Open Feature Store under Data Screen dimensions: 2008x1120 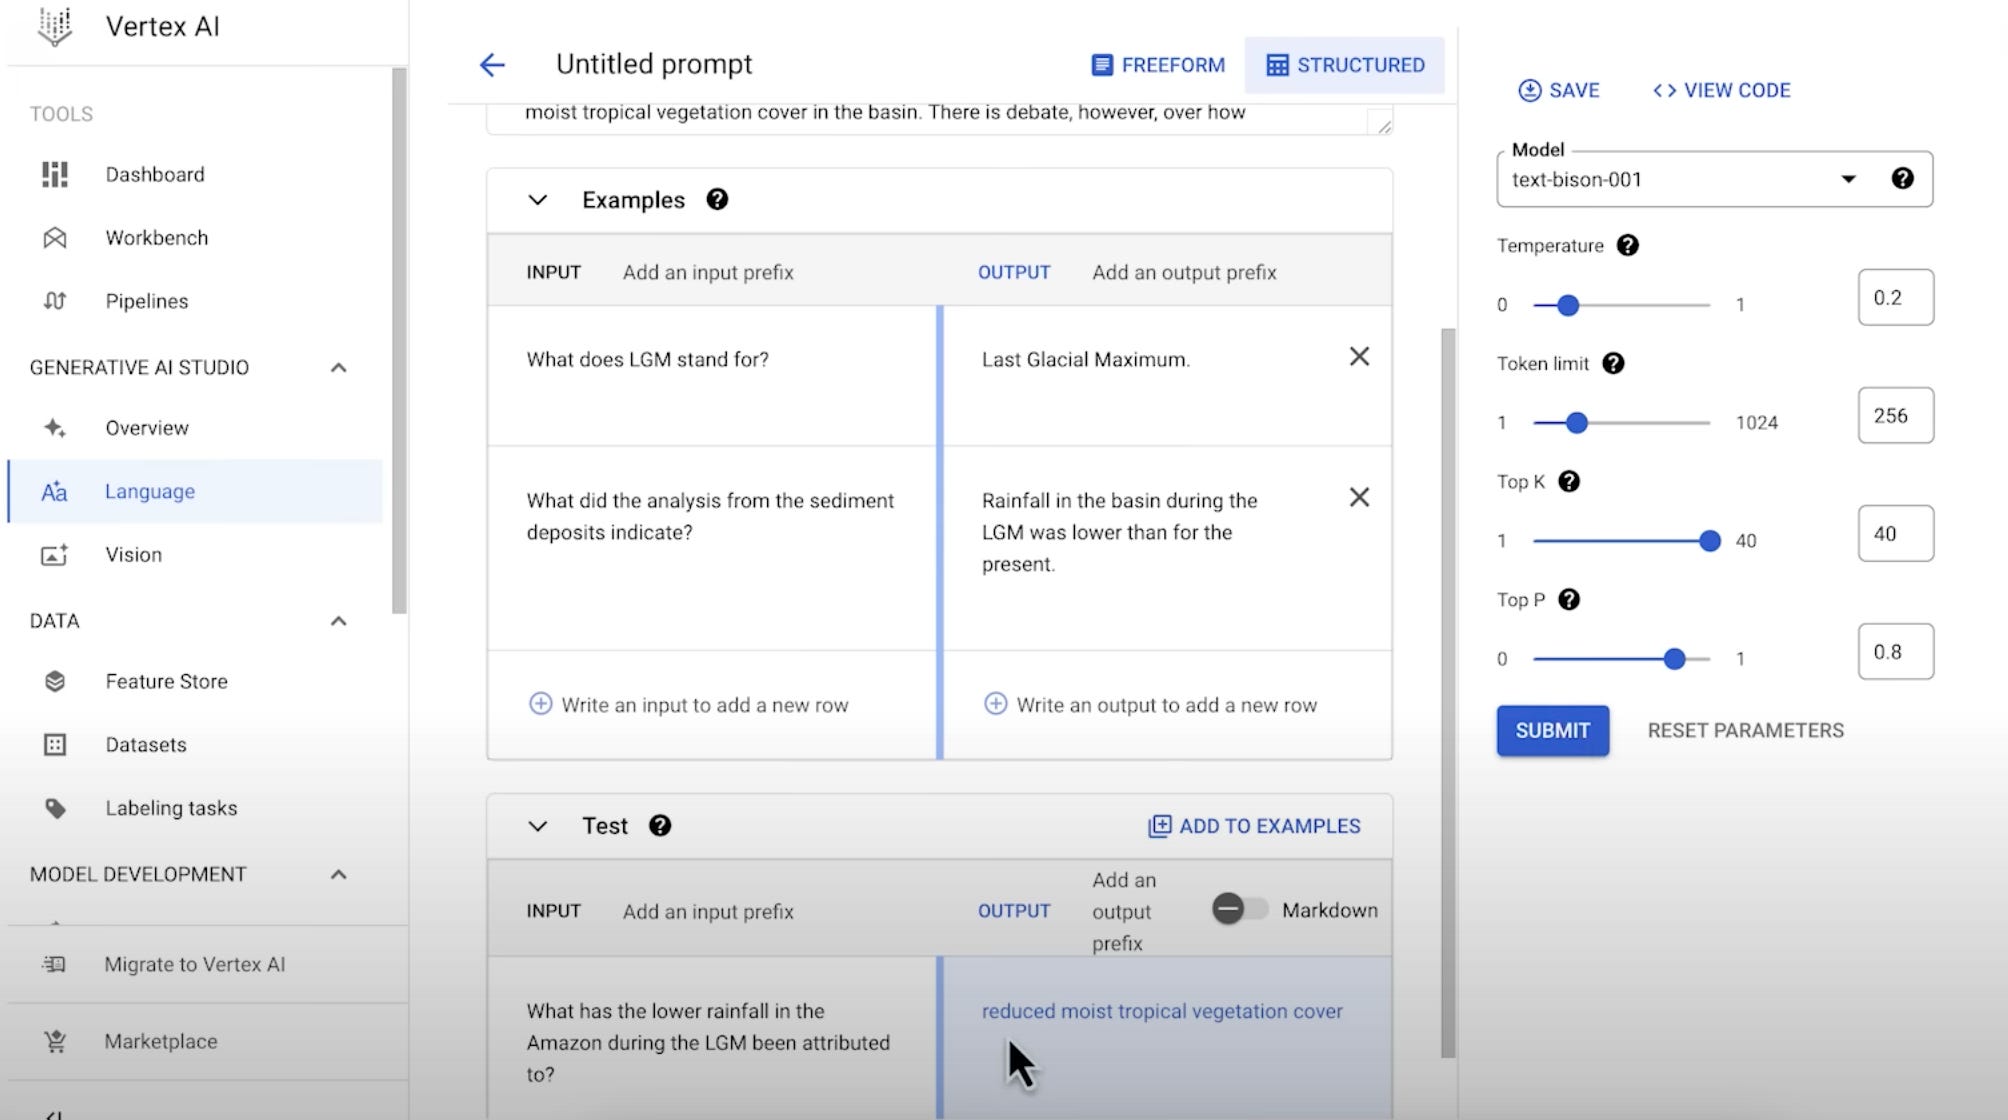(166, 681)
